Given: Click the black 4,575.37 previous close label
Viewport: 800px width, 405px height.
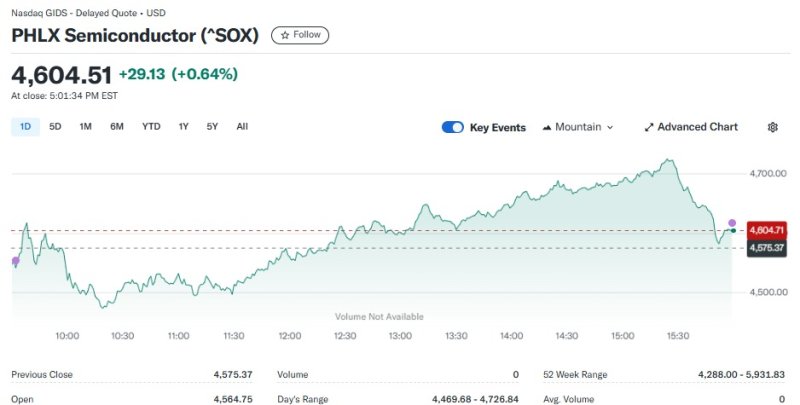Looking at the screenshot, I should 766,247.
